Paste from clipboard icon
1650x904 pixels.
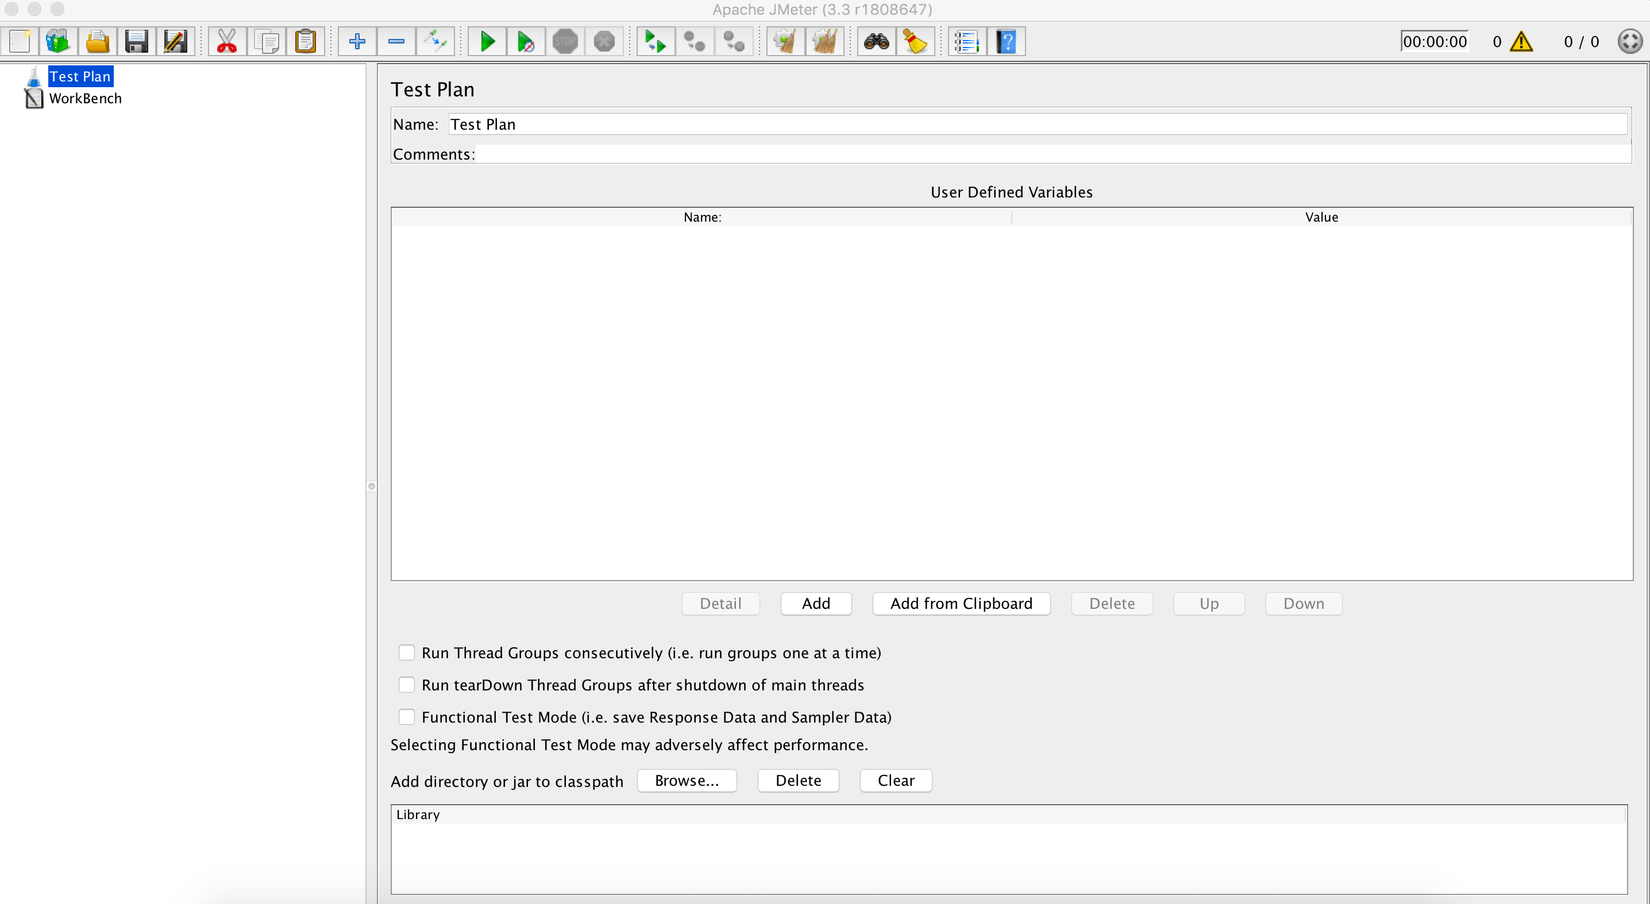pyautogui.click(x=306, y=41)
